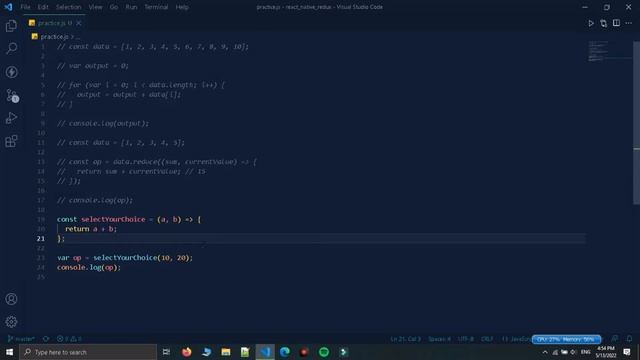The height and width of the screenshot is (360, 640).
Task: Show hidden system tray icons
Action: (x=545, y=352)
